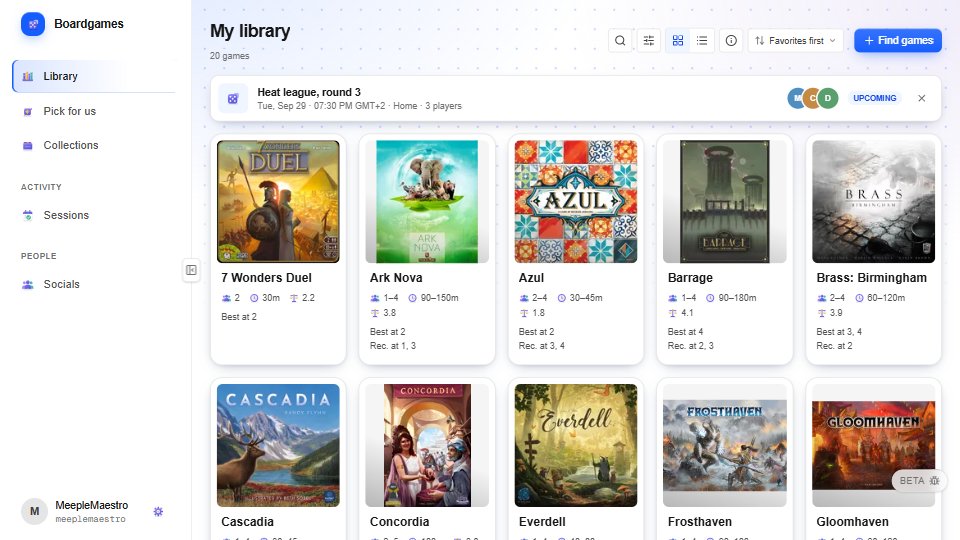
Task: Click the Frosthaven title
Action: [x=700, y=522]
